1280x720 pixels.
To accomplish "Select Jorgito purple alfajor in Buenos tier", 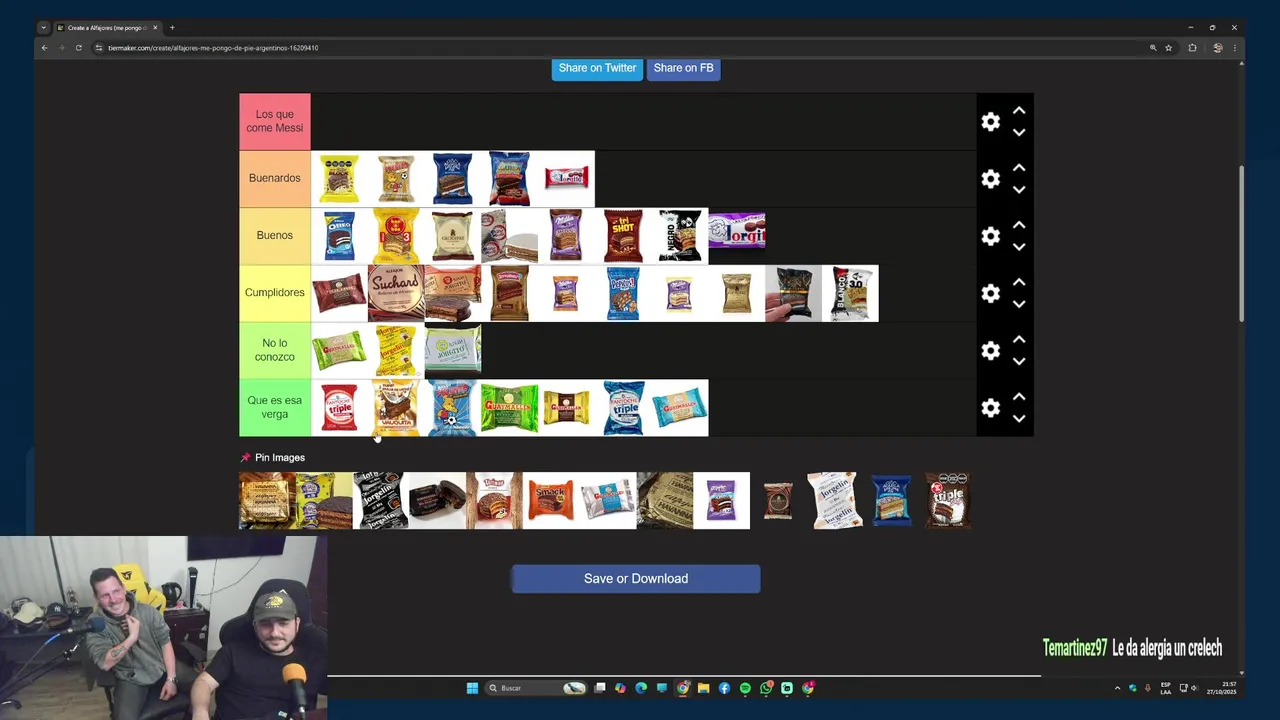I will (737, 230).
